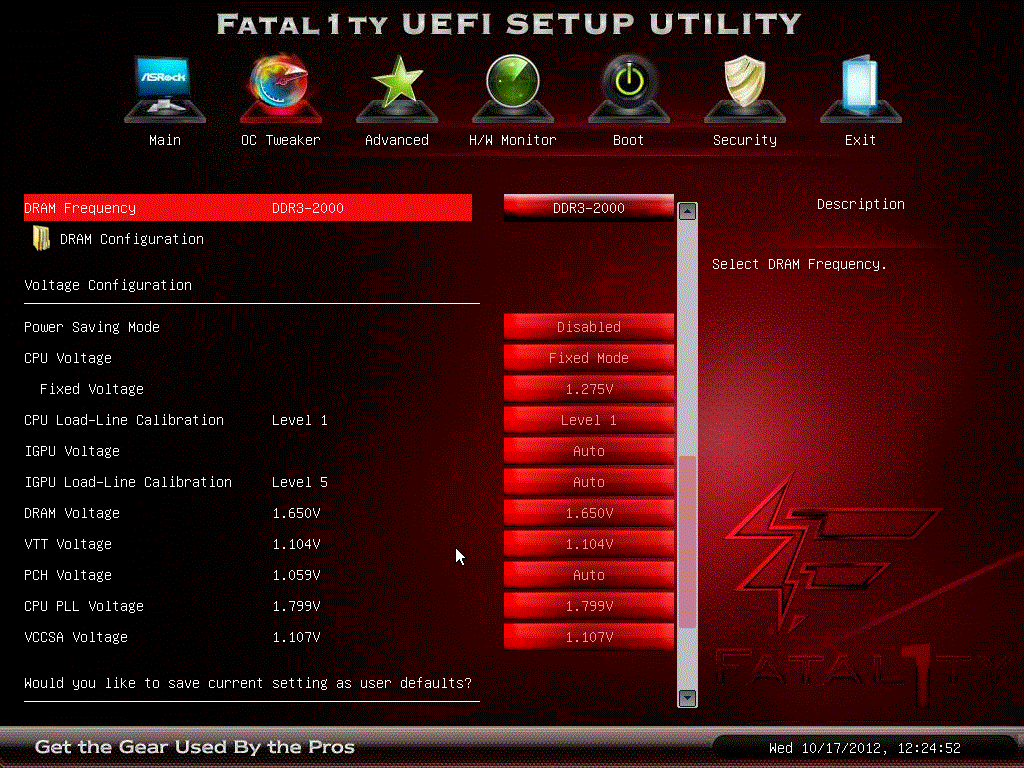Image resolution: width=1024 pixels, height=768 pixels.
Task: Open the DRAM Frequency DDR3-2000 dropdown
Action: click(589, 208)
